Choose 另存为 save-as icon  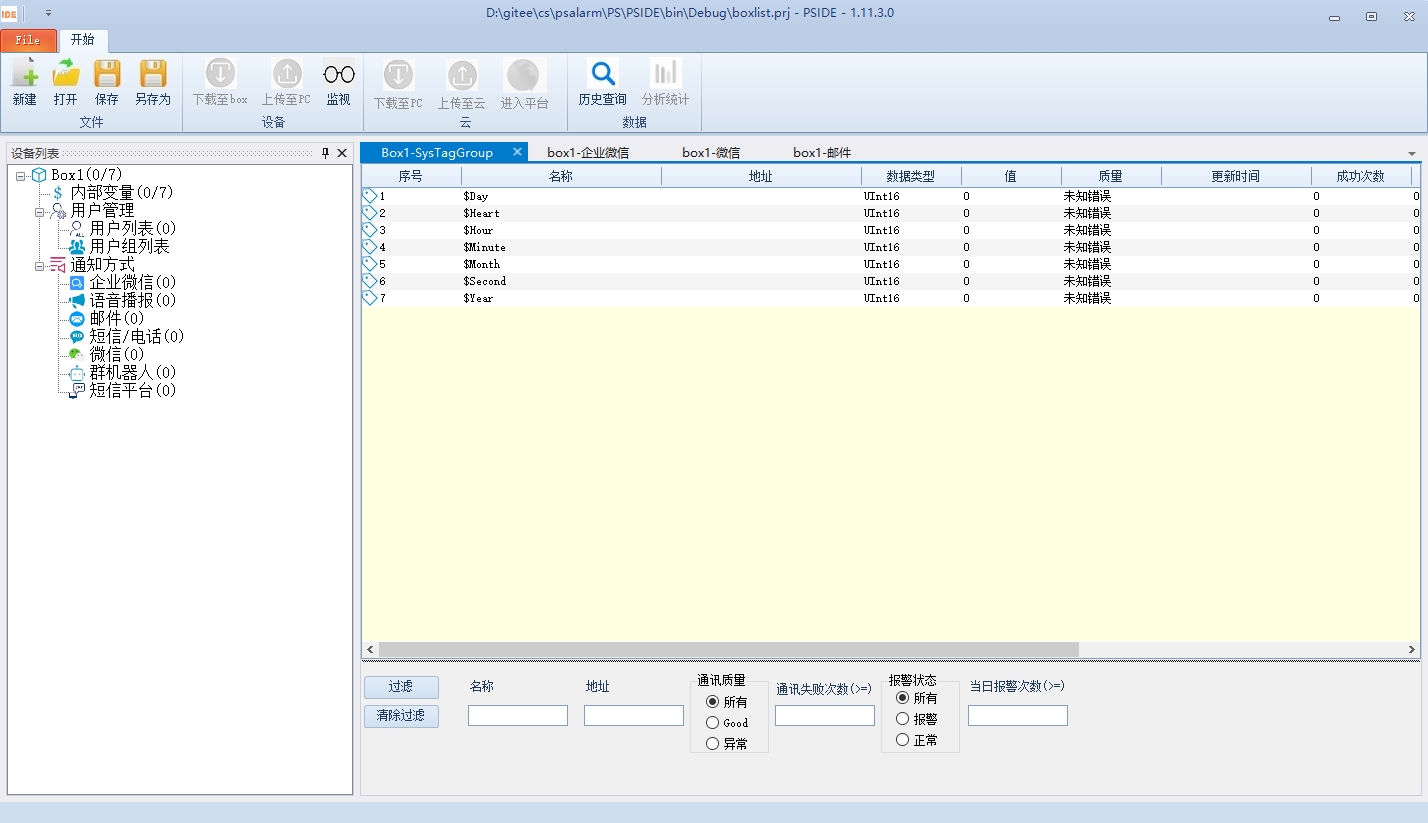(153, 73)
